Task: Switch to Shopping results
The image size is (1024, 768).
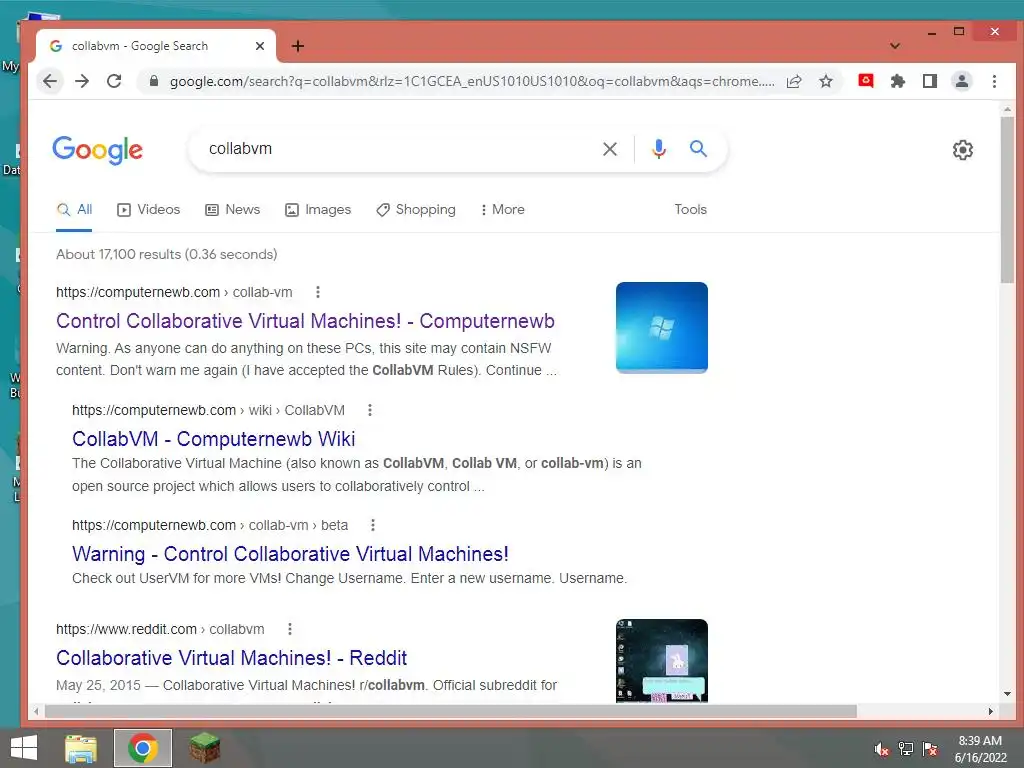Action: click(x=416, y=210)
